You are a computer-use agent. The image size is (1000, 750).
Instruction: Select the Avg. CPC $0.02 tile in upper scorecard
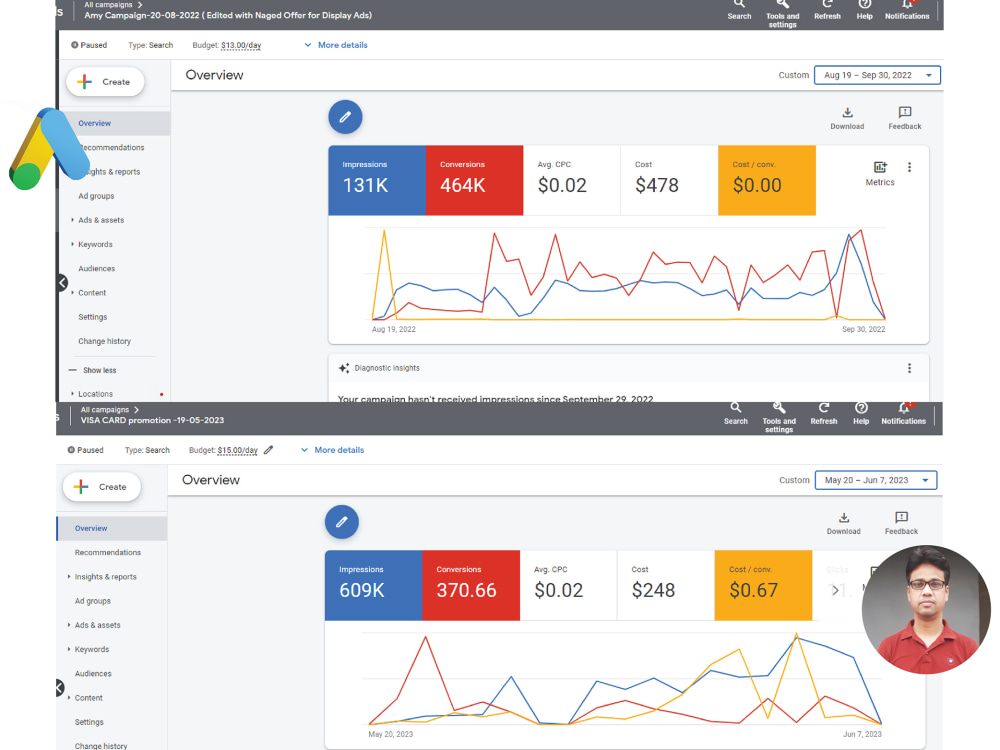click(571, 180)
